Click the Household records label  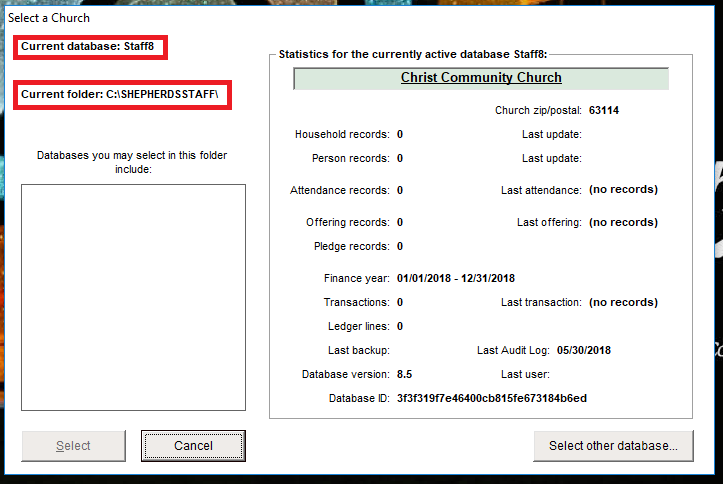pos(342,135)
